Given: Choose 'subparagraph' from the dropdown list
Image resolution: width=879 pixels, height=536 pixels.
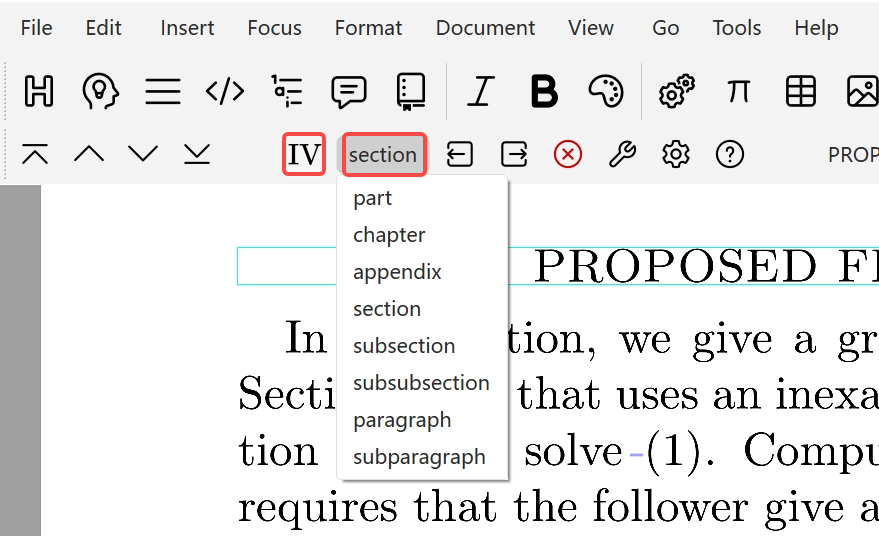Looking at the screenshot, I should 423,457.
